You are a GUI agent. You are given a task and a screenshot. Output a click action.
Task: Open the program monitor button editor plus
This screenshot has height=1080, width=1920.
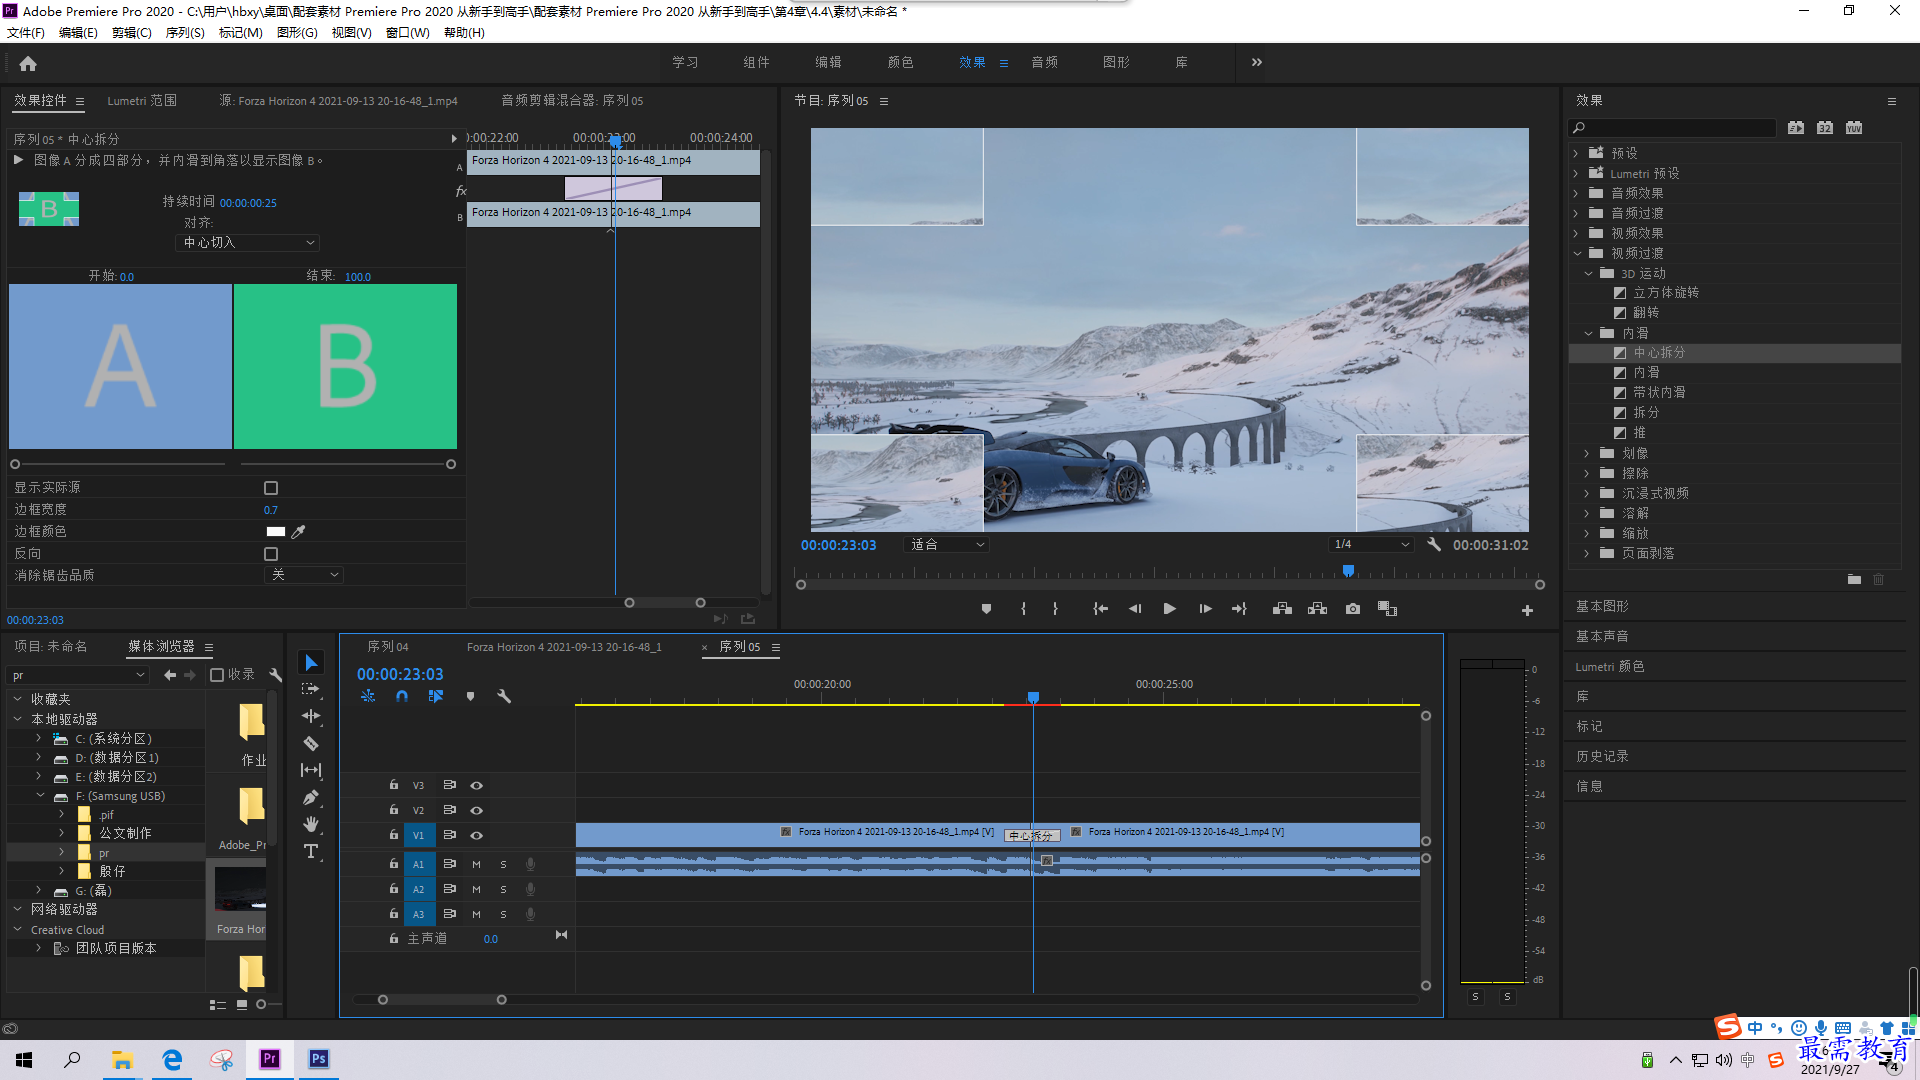(1527, 610)
